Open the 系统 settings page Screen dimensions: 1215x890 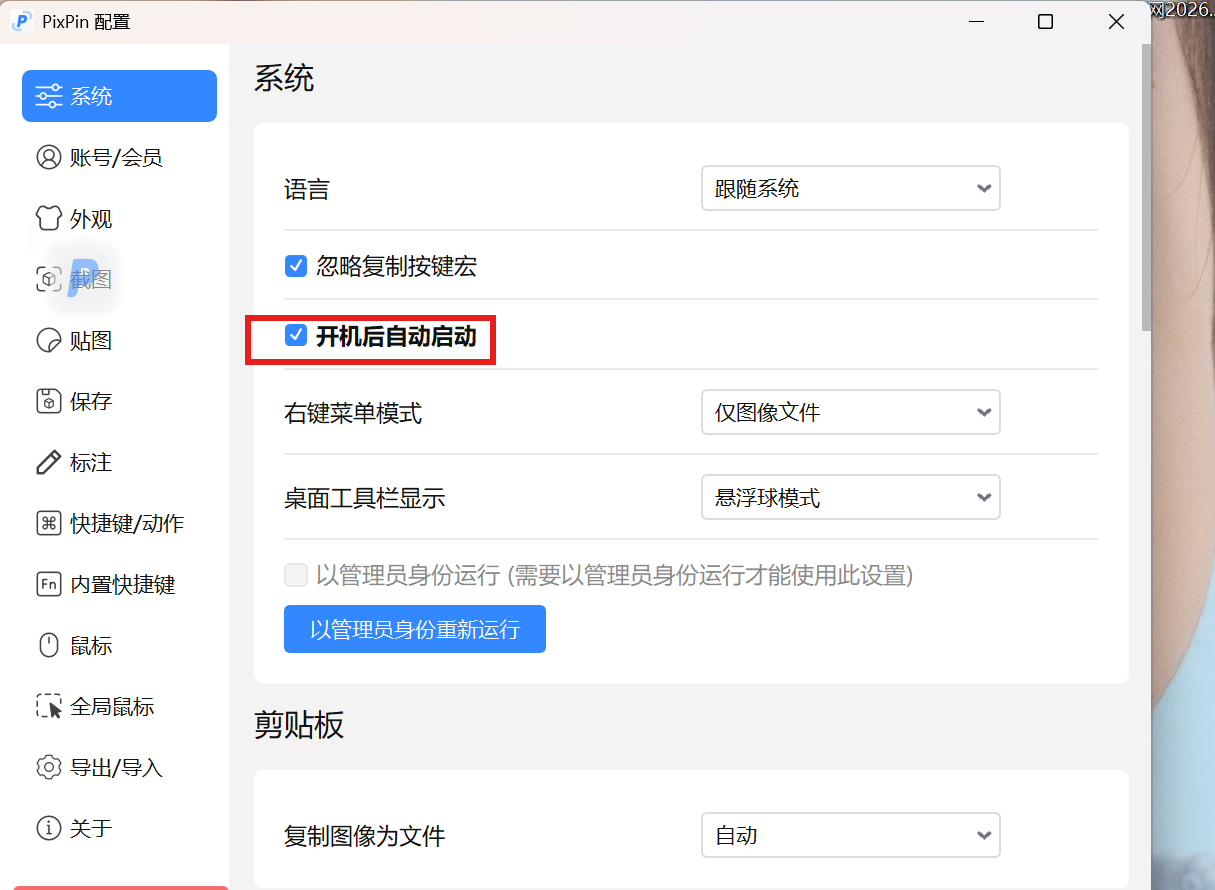coord(119,96)
